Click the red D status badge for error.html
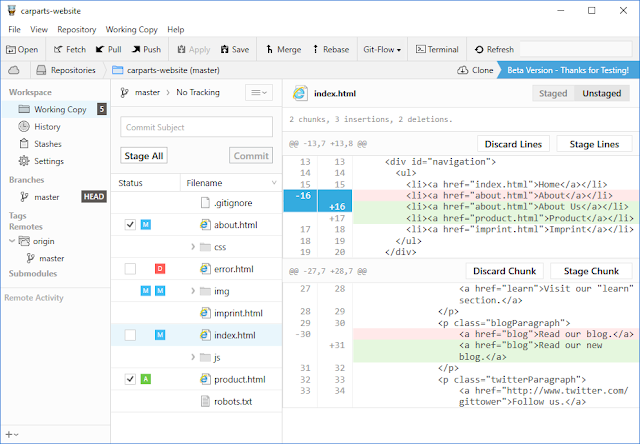 pyautogui.click(x=160, y=269)
